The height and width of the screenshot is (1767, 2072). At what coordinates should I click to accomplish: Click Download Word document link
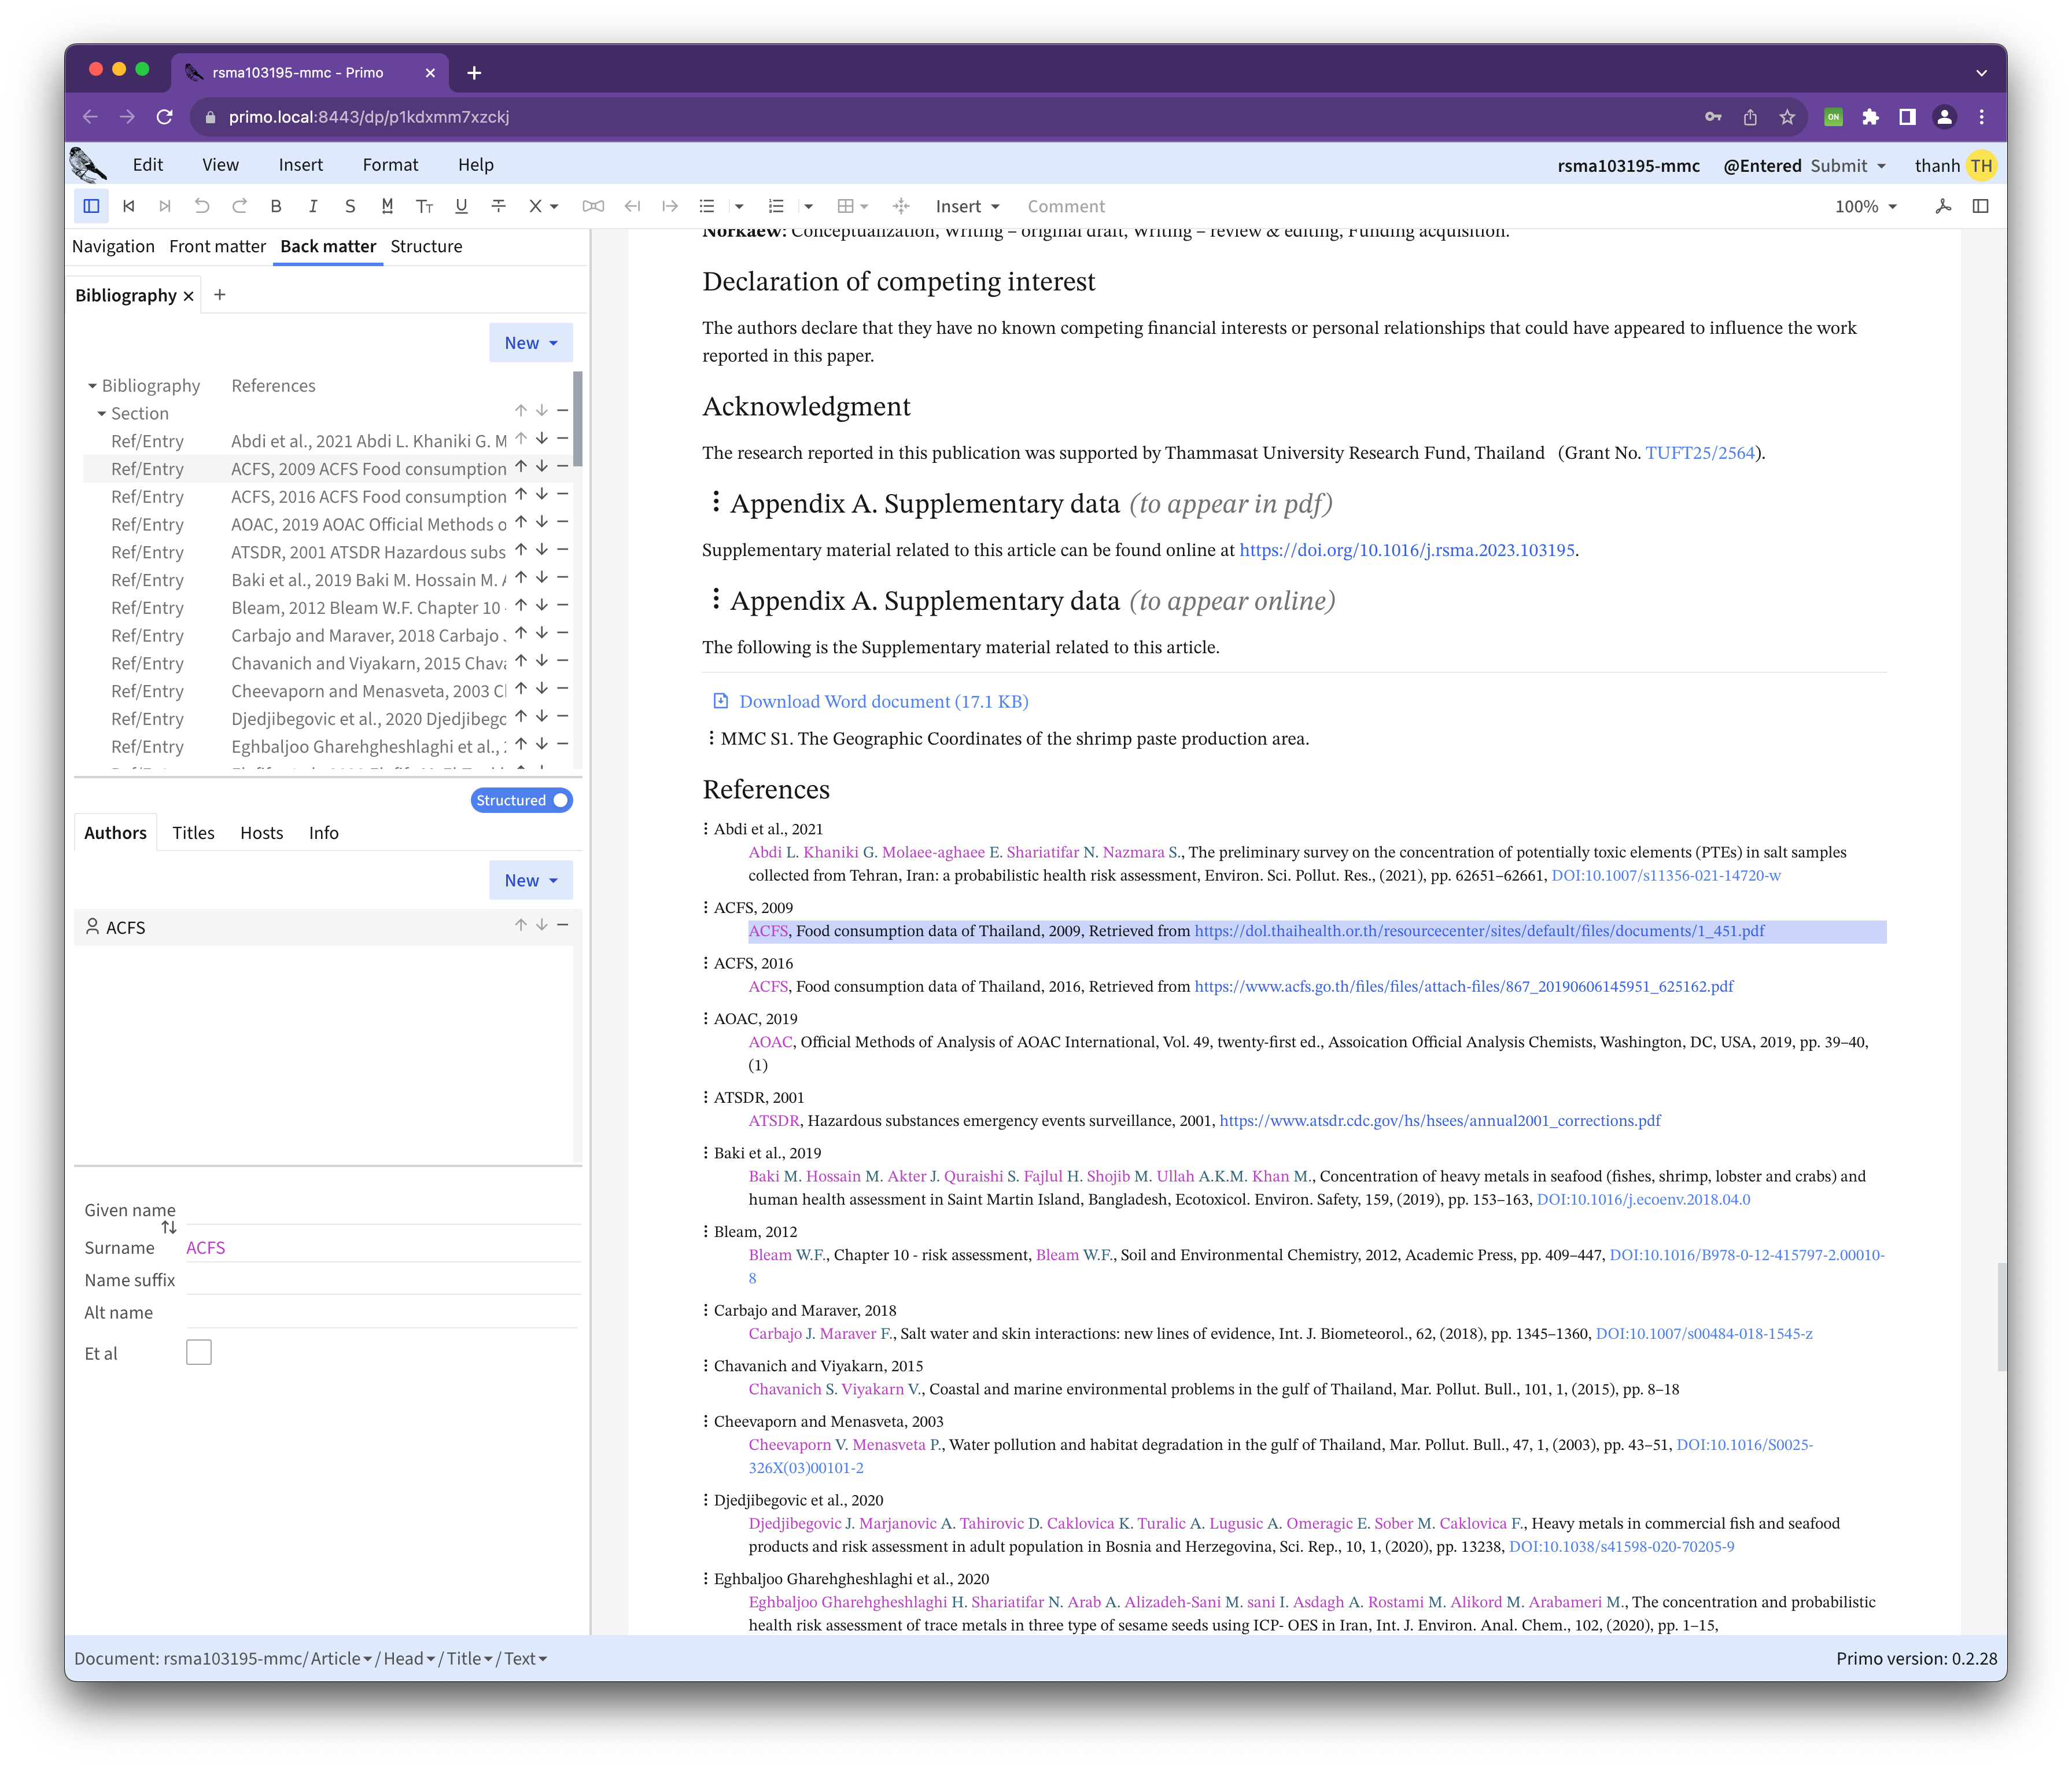[883, 702]
